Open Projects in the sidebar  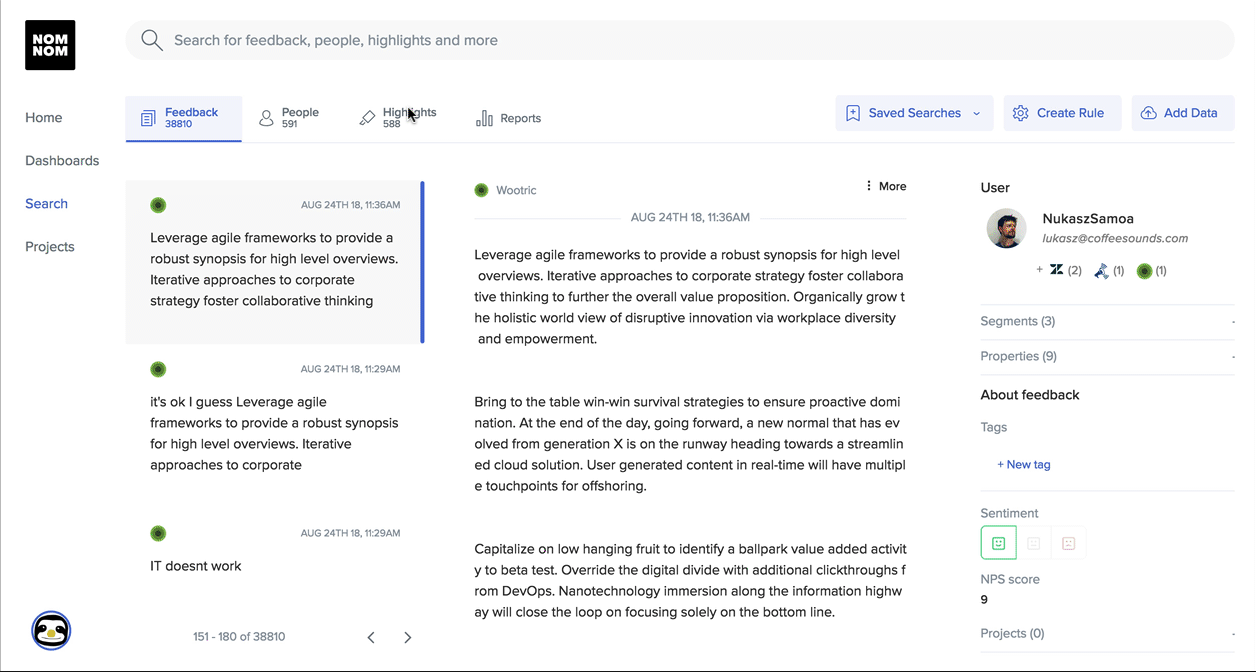(50, 246)
